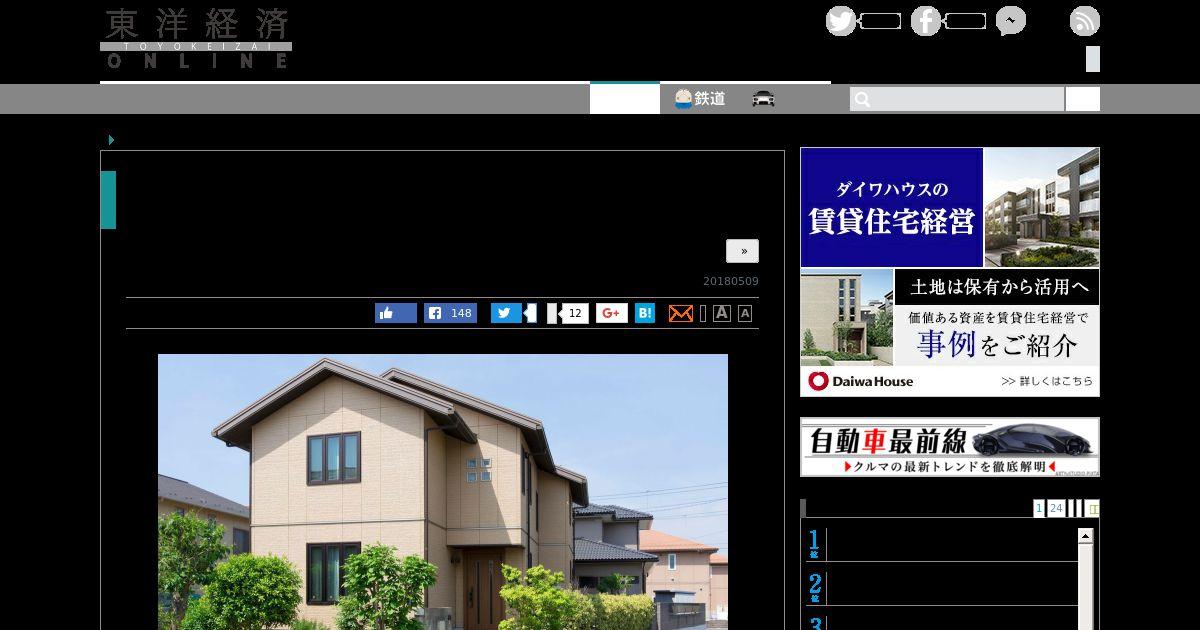Click the ranking list scroll-up arrow
The height and width of the screenshot is (630, 1200).
tap(1085, 536)
